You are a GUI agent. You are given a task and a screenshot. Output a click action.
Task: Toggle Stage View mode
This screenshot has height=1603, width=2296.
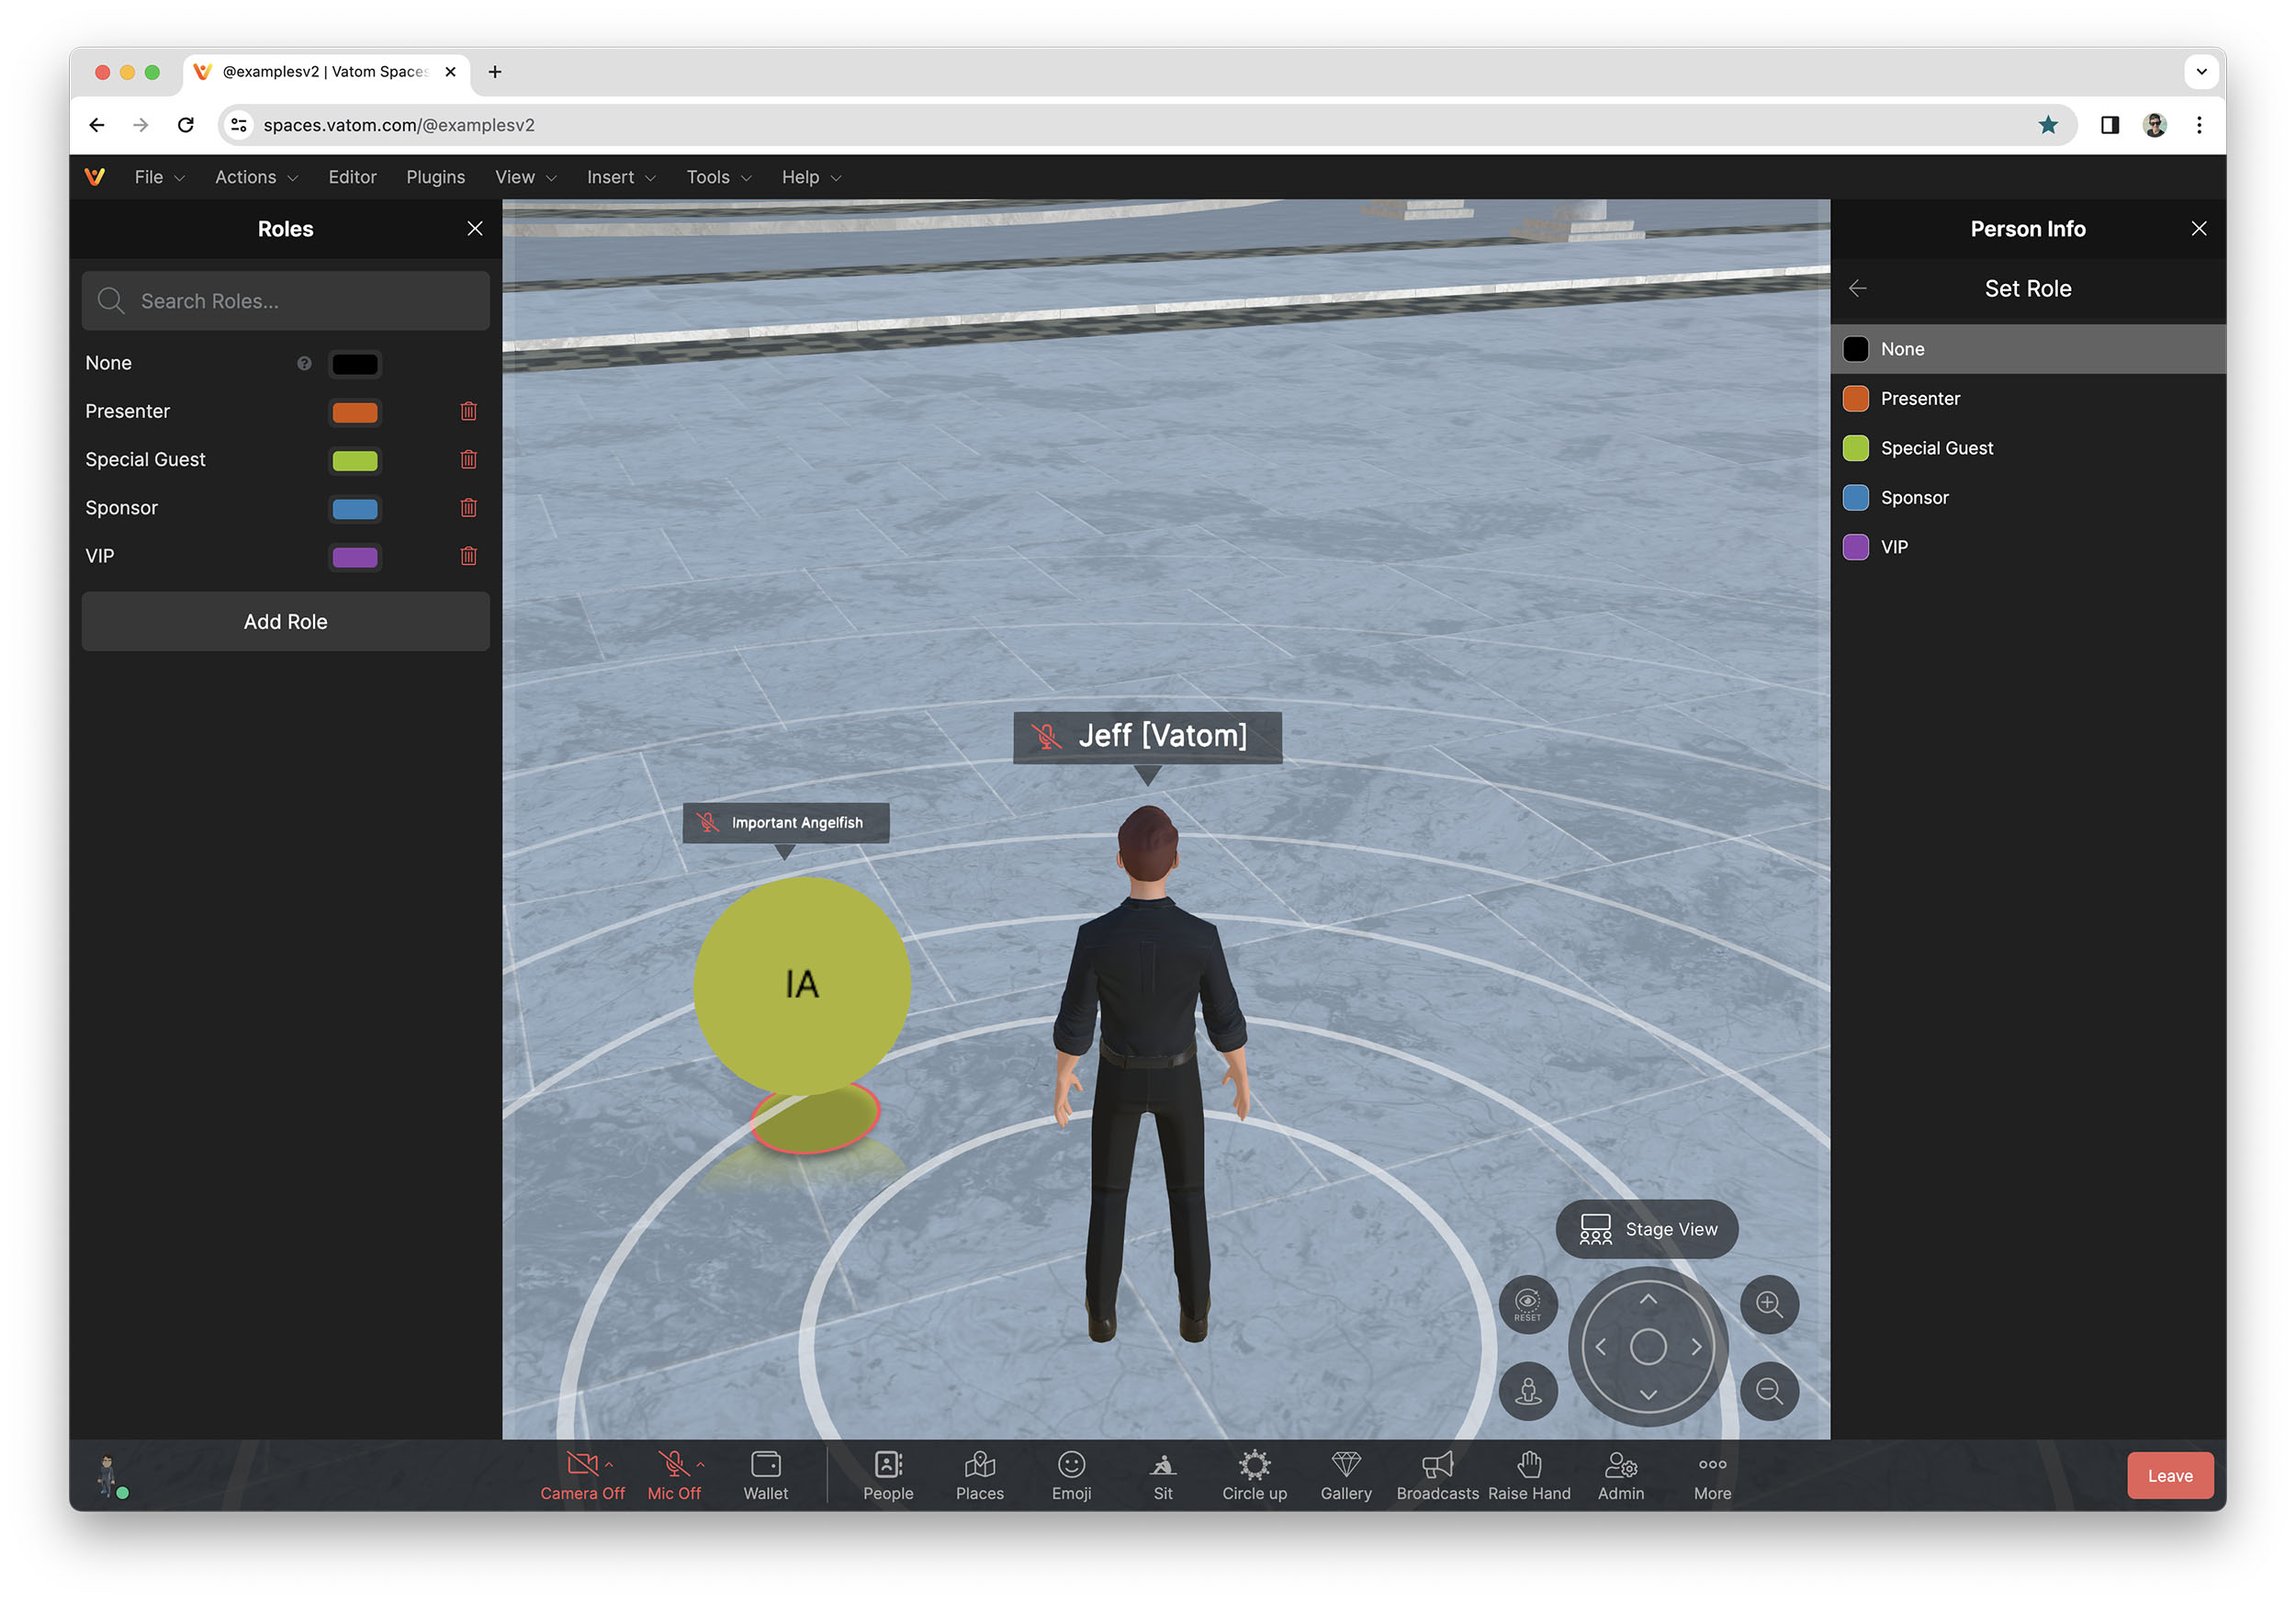[1647, 1229]
